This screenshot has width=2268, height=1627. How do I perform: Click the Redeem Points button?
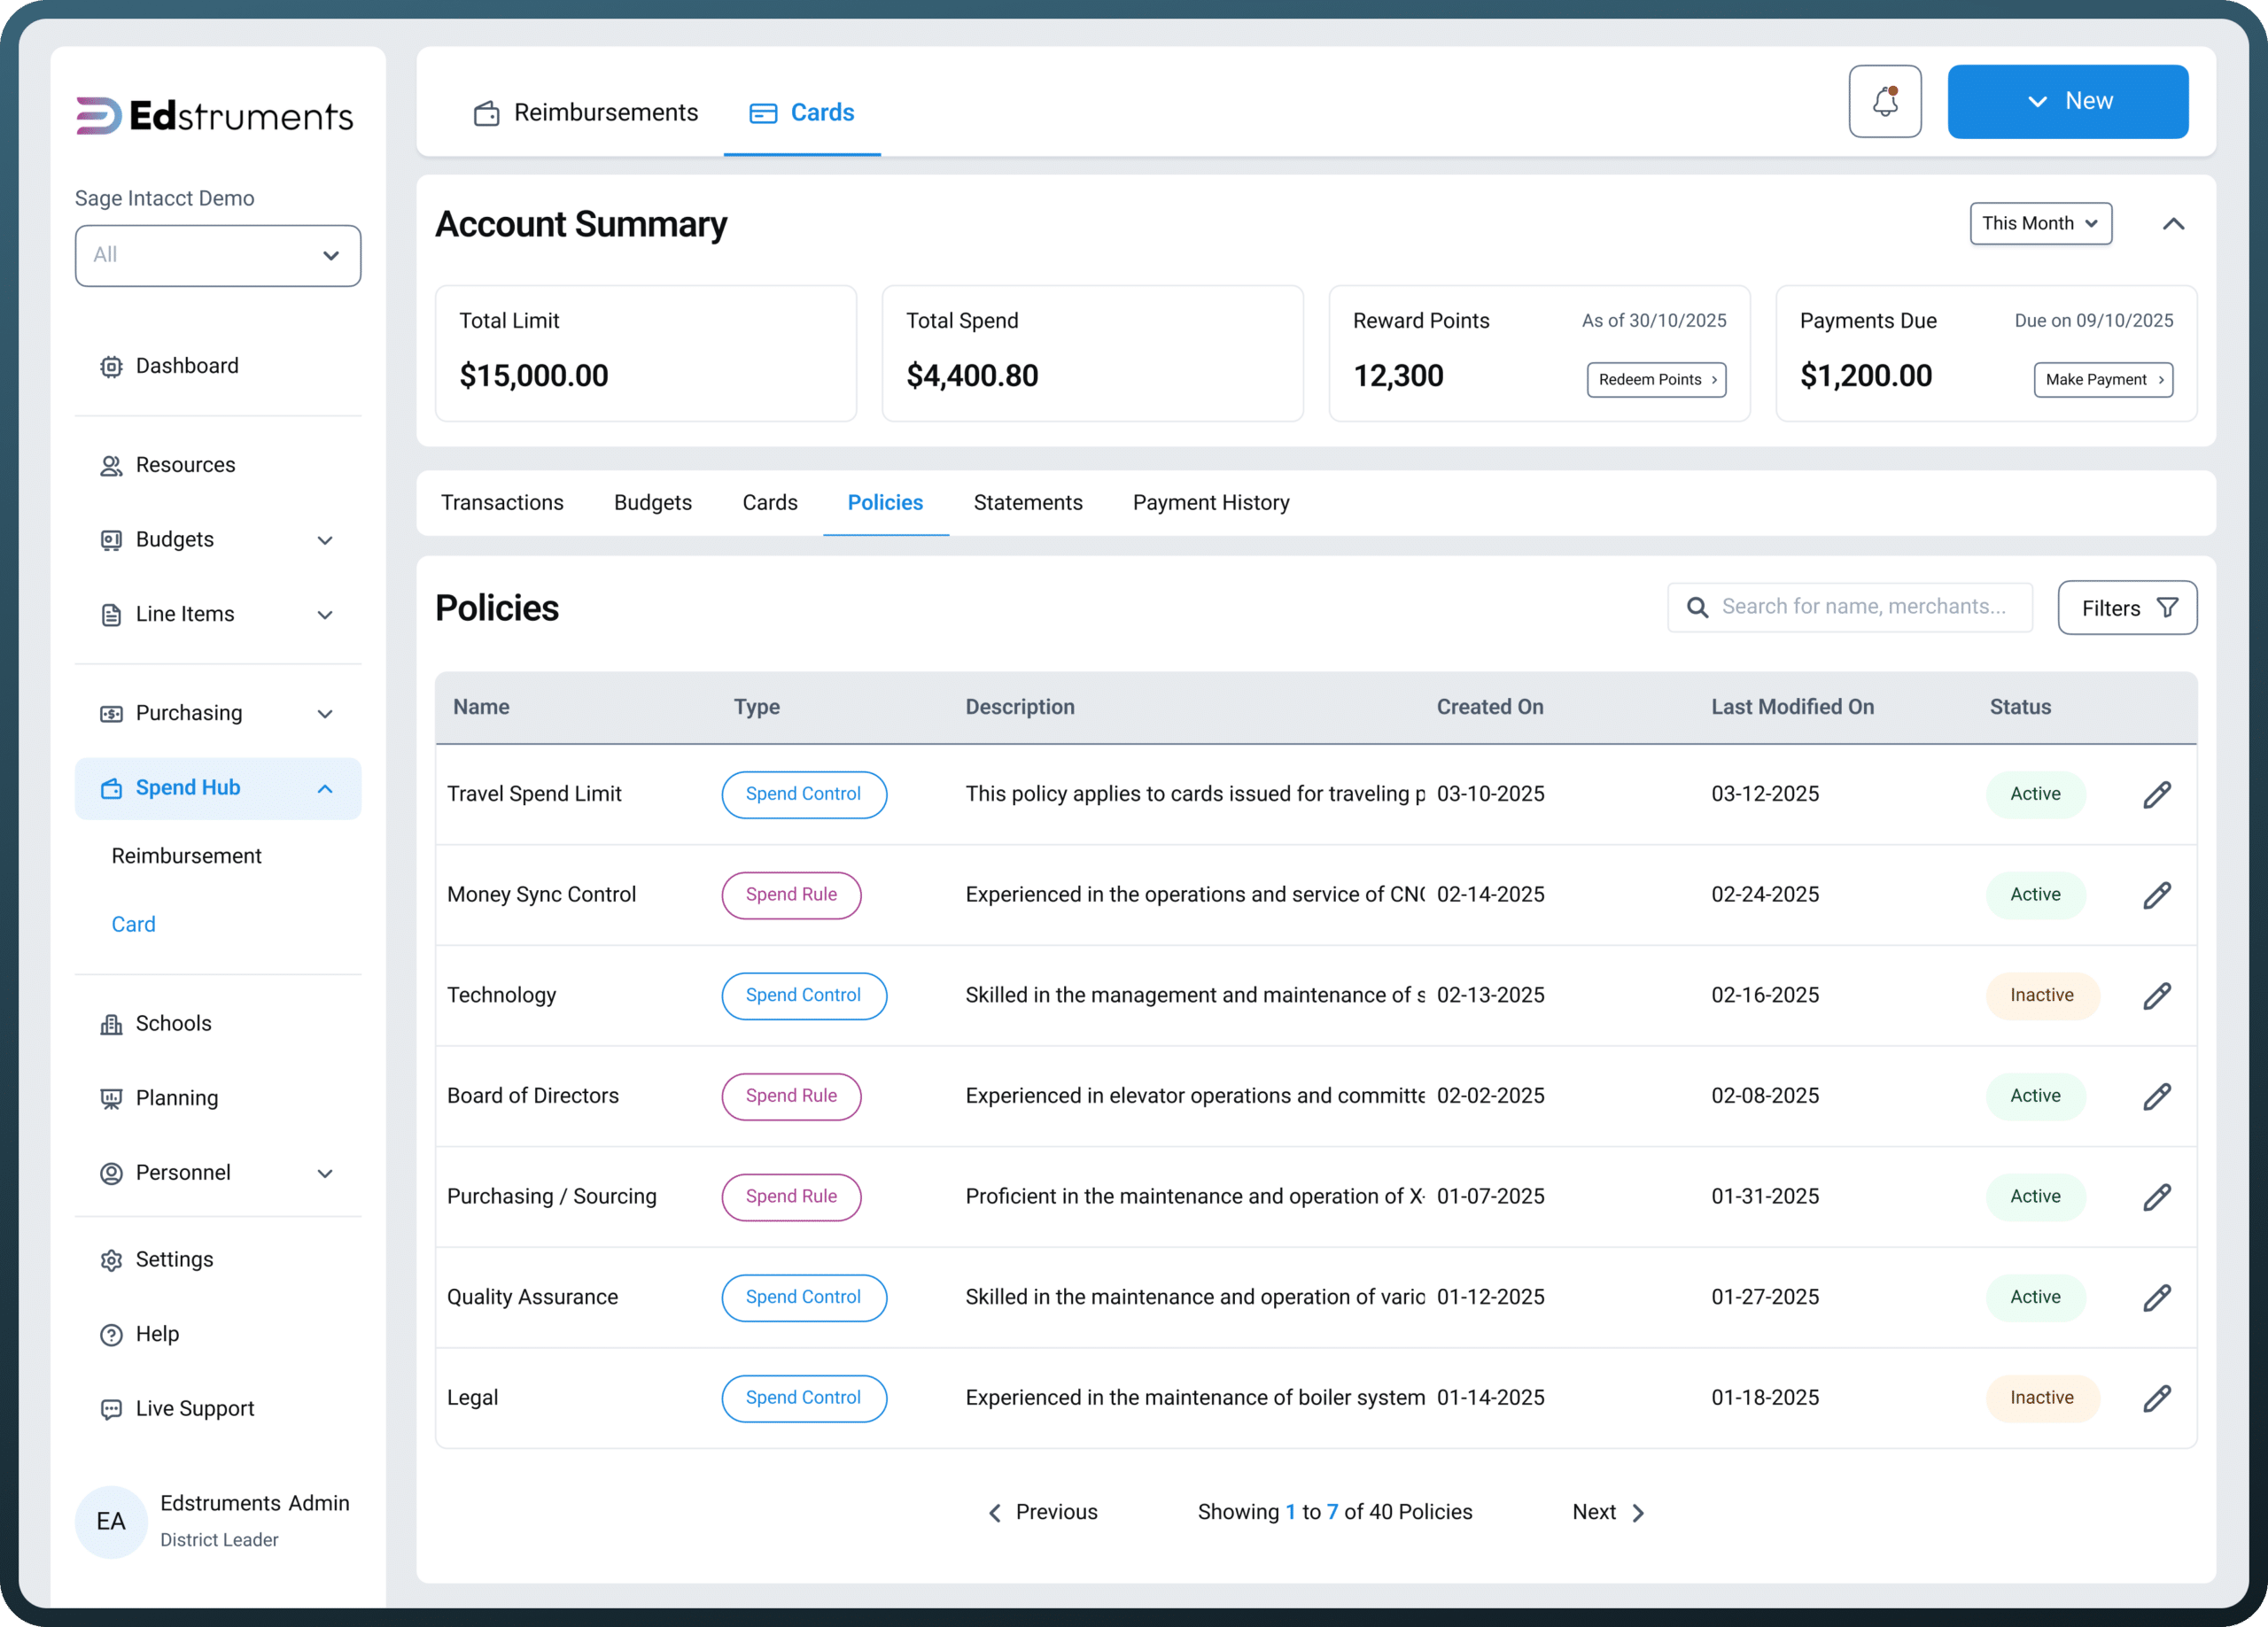pos(1656,379)
